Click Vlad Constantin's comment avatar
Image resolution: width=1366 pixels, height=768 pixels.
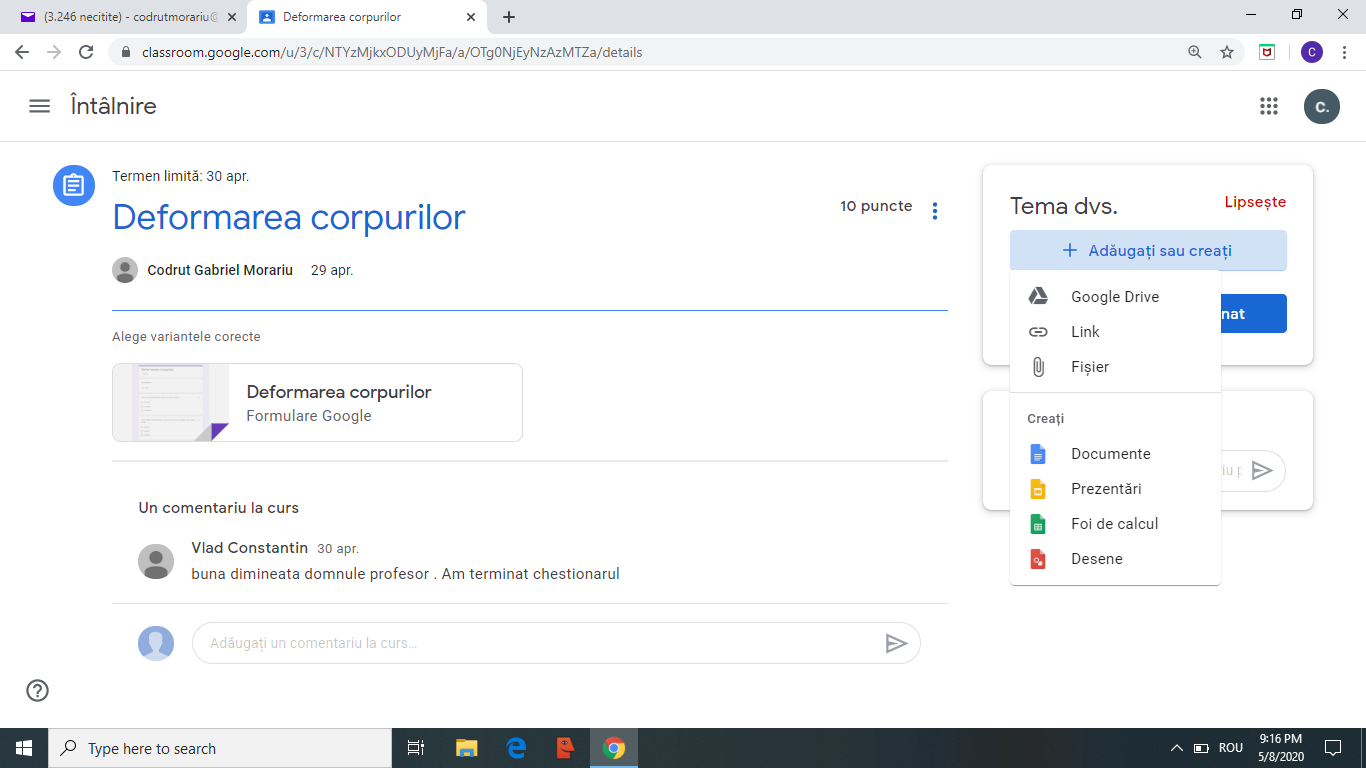click(156, 561)
